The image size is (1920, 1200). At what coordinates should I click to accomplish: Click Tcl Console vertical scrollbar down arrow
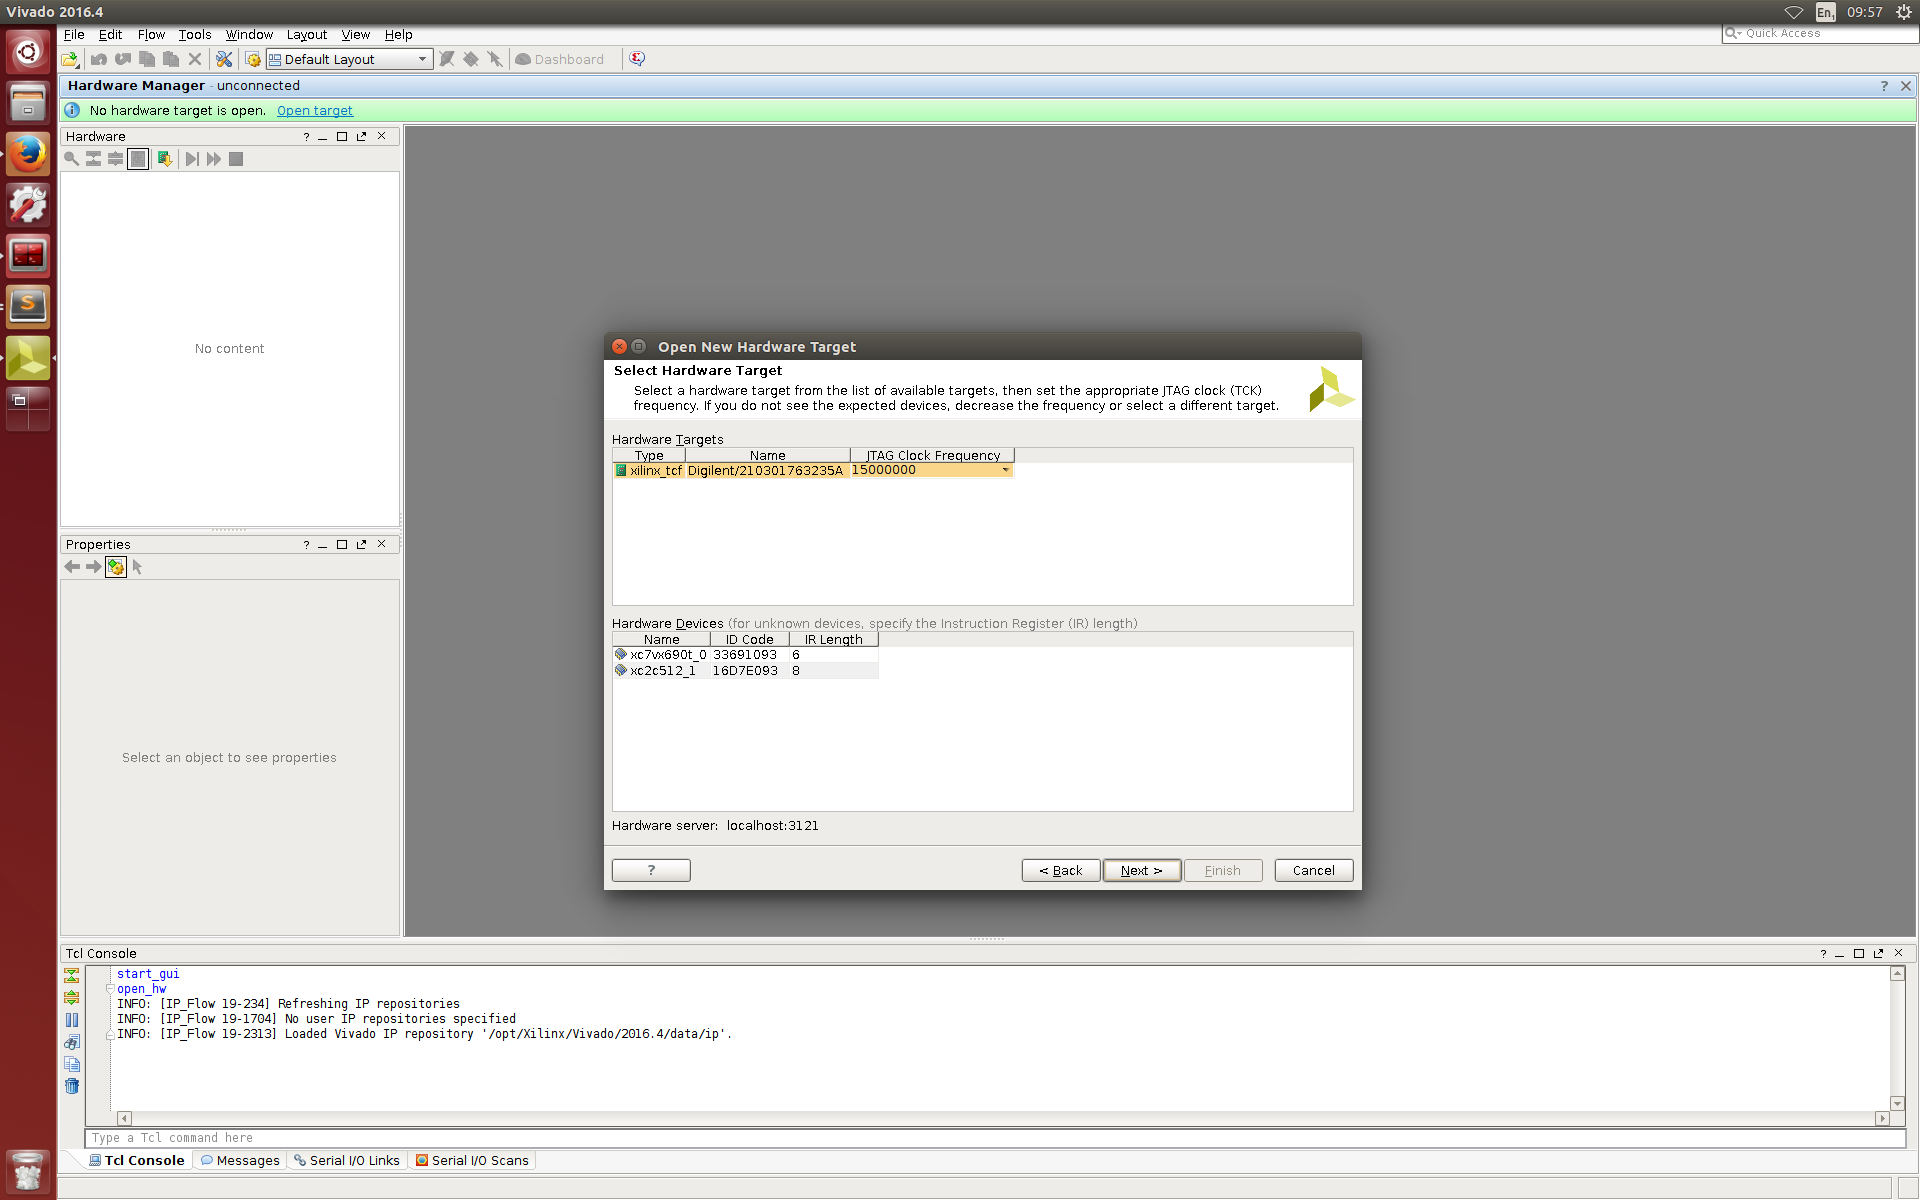(1897, 1104)
